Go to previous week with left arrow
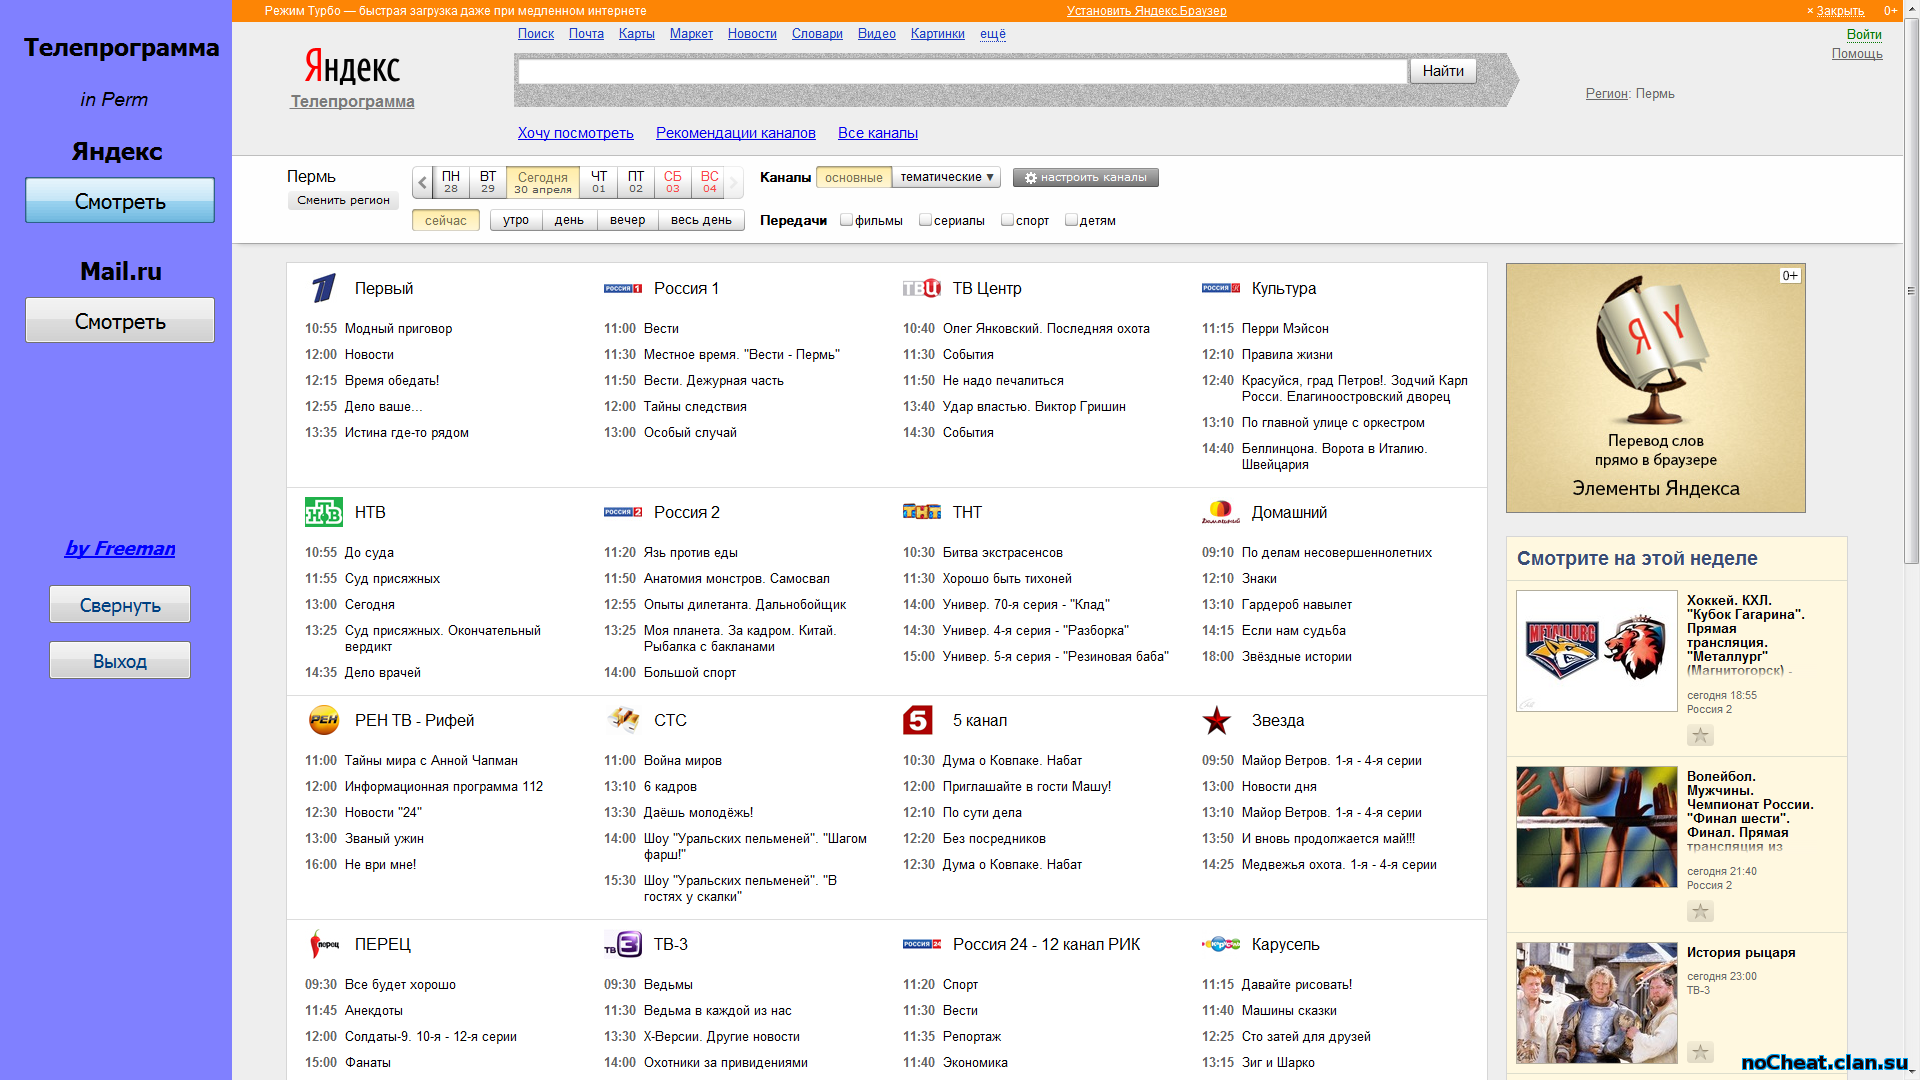 422,183
